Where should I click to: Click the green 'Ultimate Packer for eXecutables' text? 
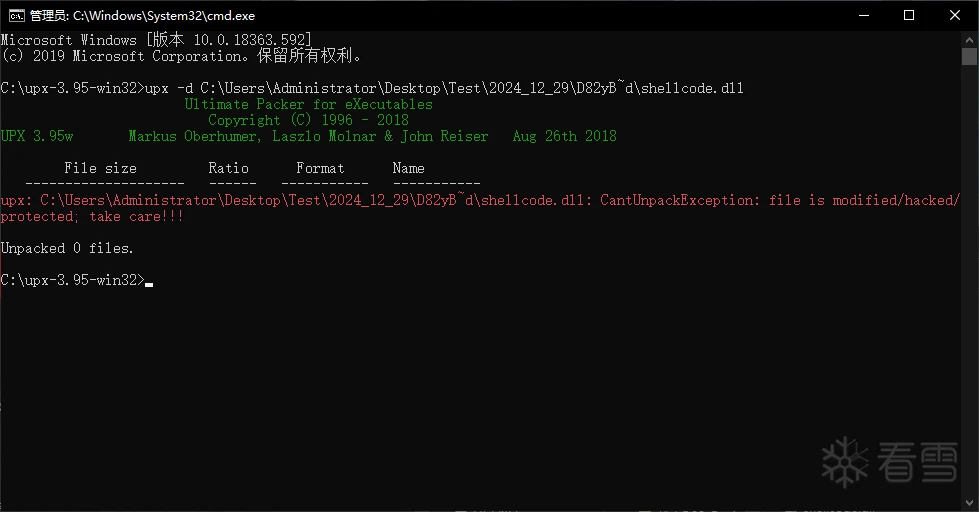pyautogui.click(x=308, y=104)
